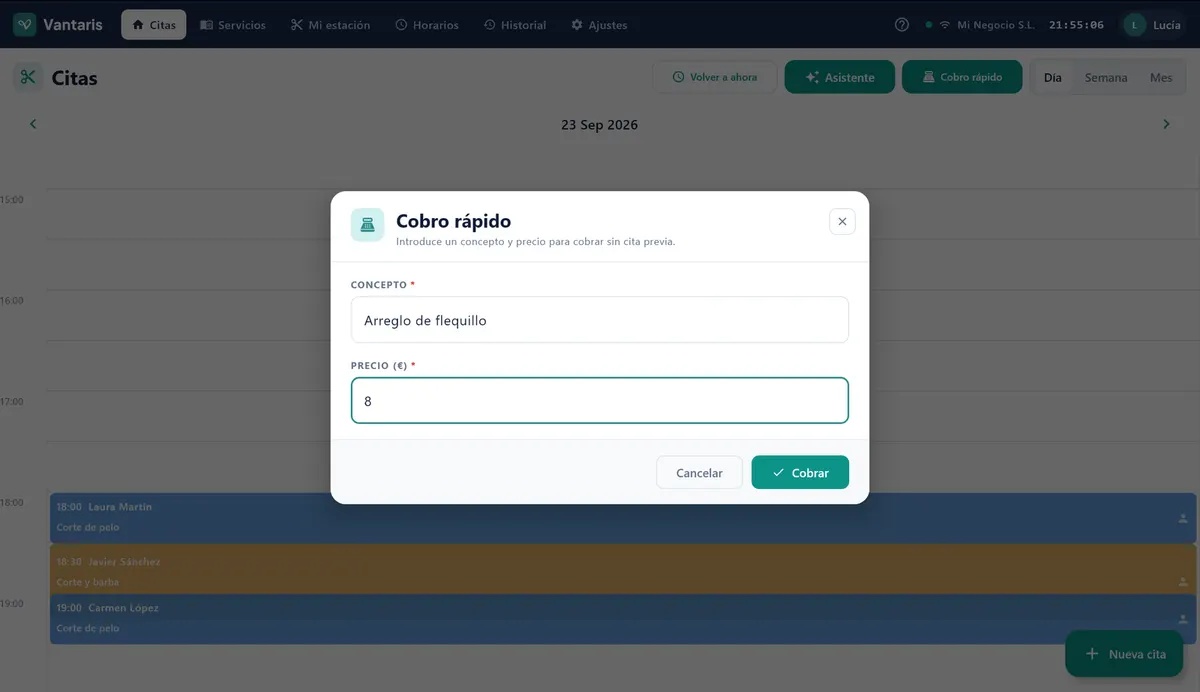This screenshot has width=1200, height=692.
Task: Click the person icon on Laura Martín appointment
Action: point(1184,518)
